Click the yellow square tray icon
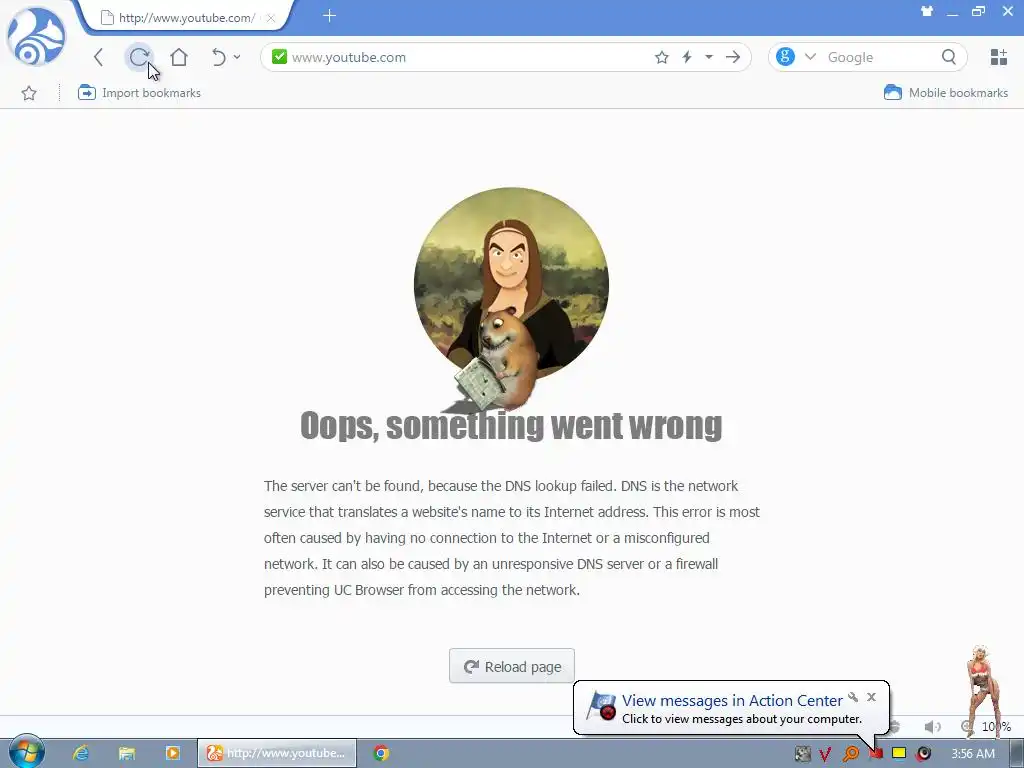This screenshot has width=1024, height=768. pyautogui.click(x=899, y=753)
